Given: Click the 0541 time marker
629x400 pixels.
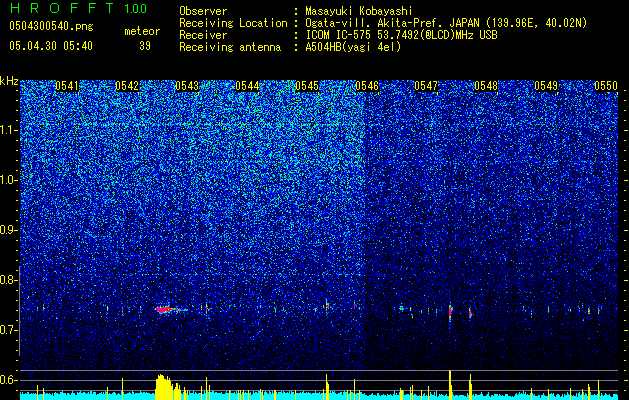Looking at the screenshot, I should (x=67, y=86).
